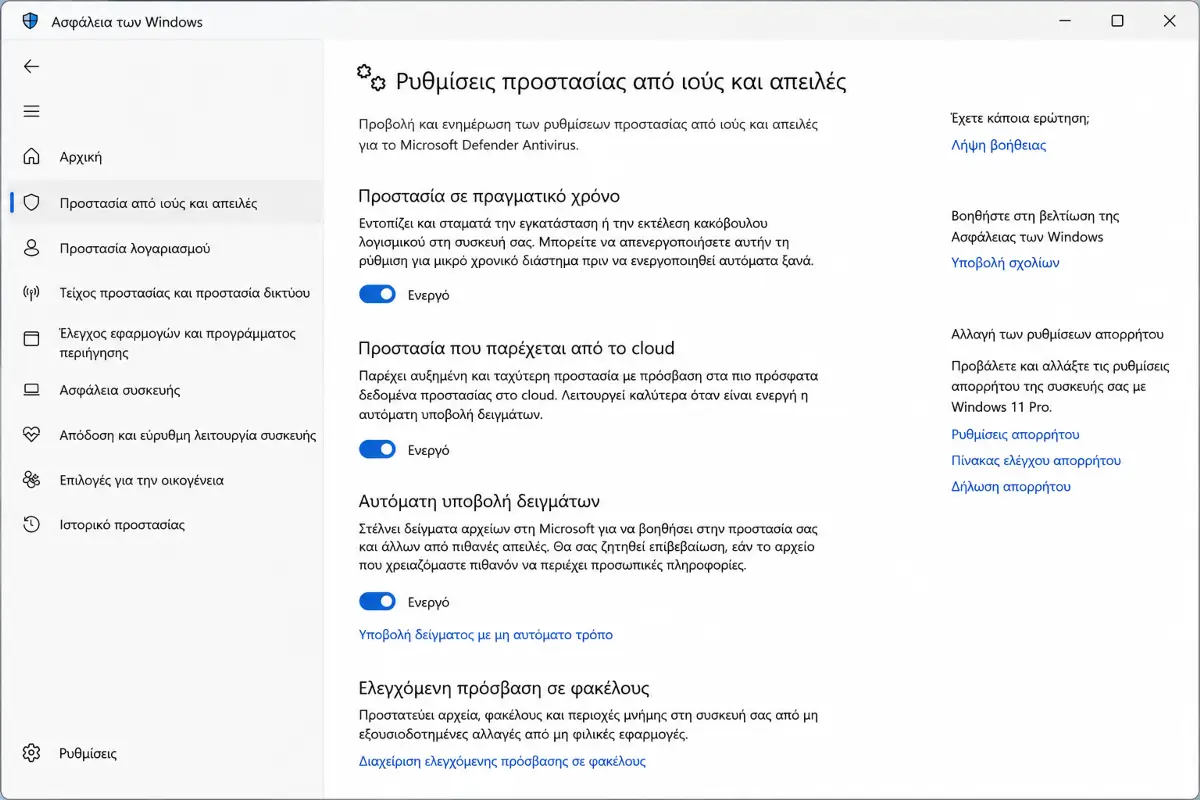Close the Windows Security window
Screen dimensions: 1200x800
coord(1170,21)
